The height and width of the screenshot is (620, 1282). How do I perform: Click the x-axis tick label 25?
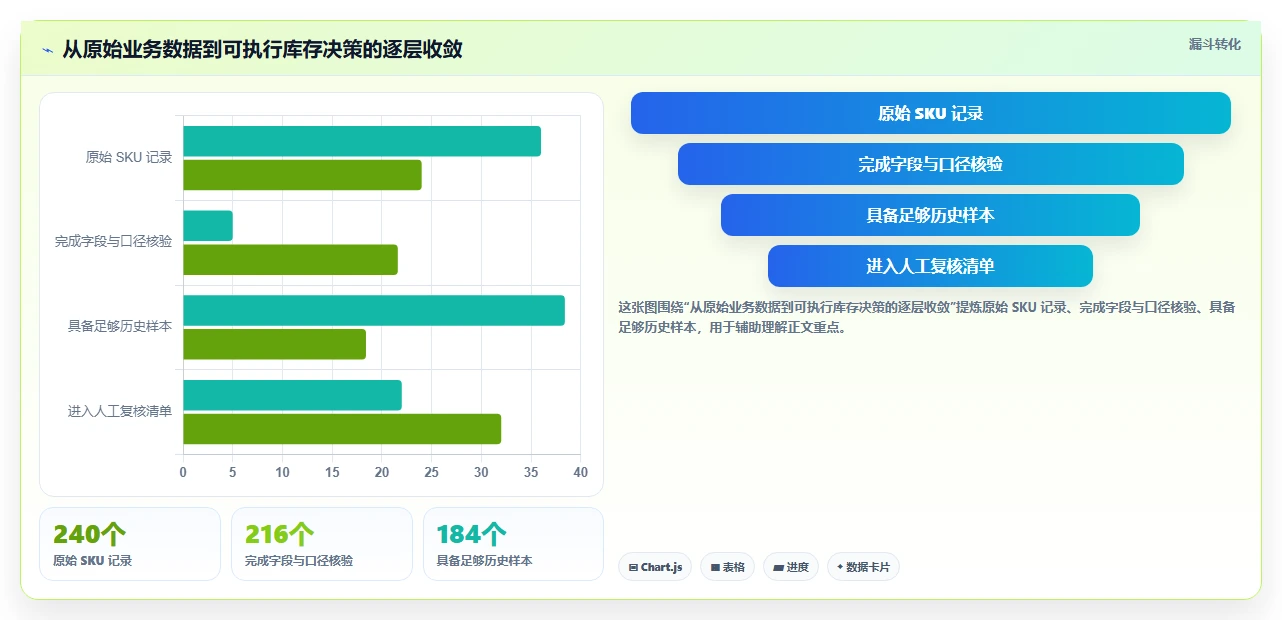click(x=431, y=472)
